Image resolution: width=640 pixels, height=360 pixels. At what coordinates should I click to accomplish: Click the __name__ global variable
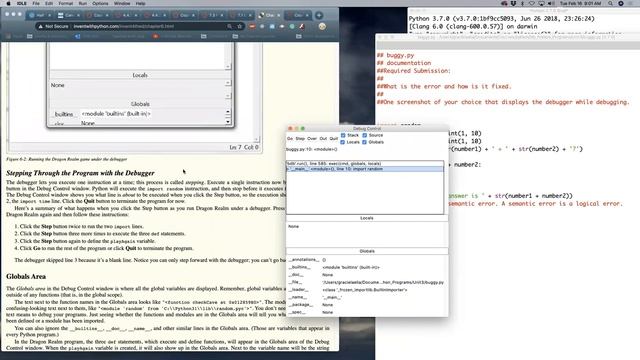click(x=298, y=297)
